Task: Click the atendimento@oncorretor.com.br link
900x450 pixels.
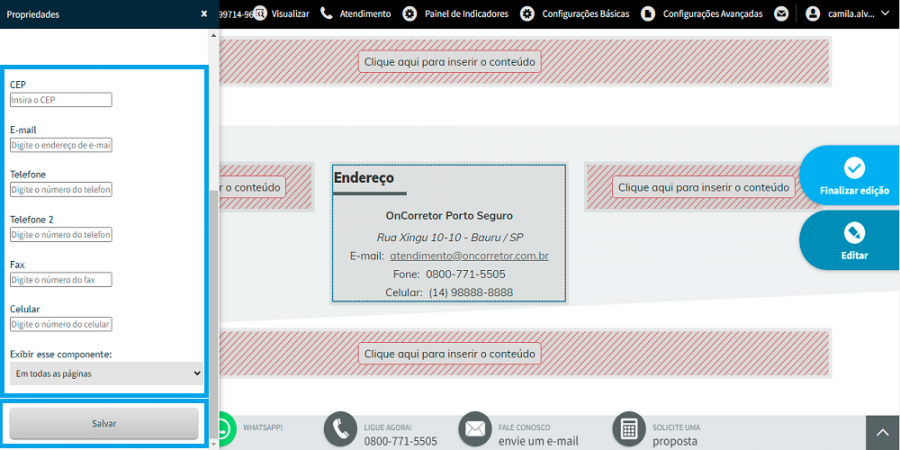Action: [469, 255]
